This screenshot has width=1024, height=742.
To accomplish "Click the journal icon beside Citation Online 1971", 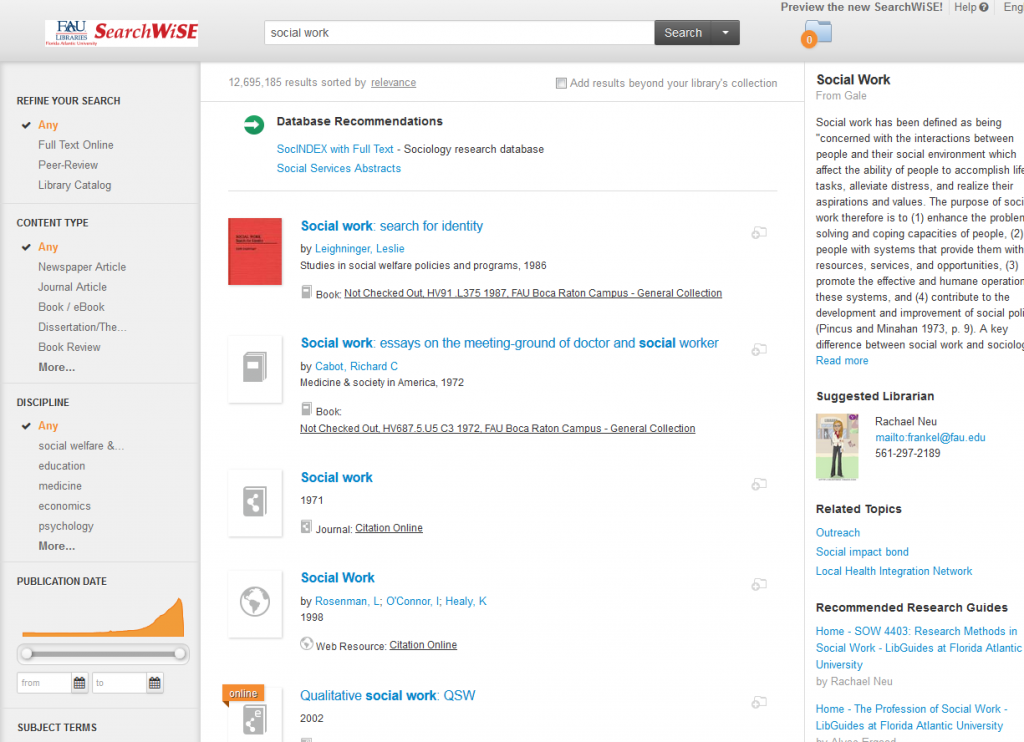I will click(x=306, y=526).
